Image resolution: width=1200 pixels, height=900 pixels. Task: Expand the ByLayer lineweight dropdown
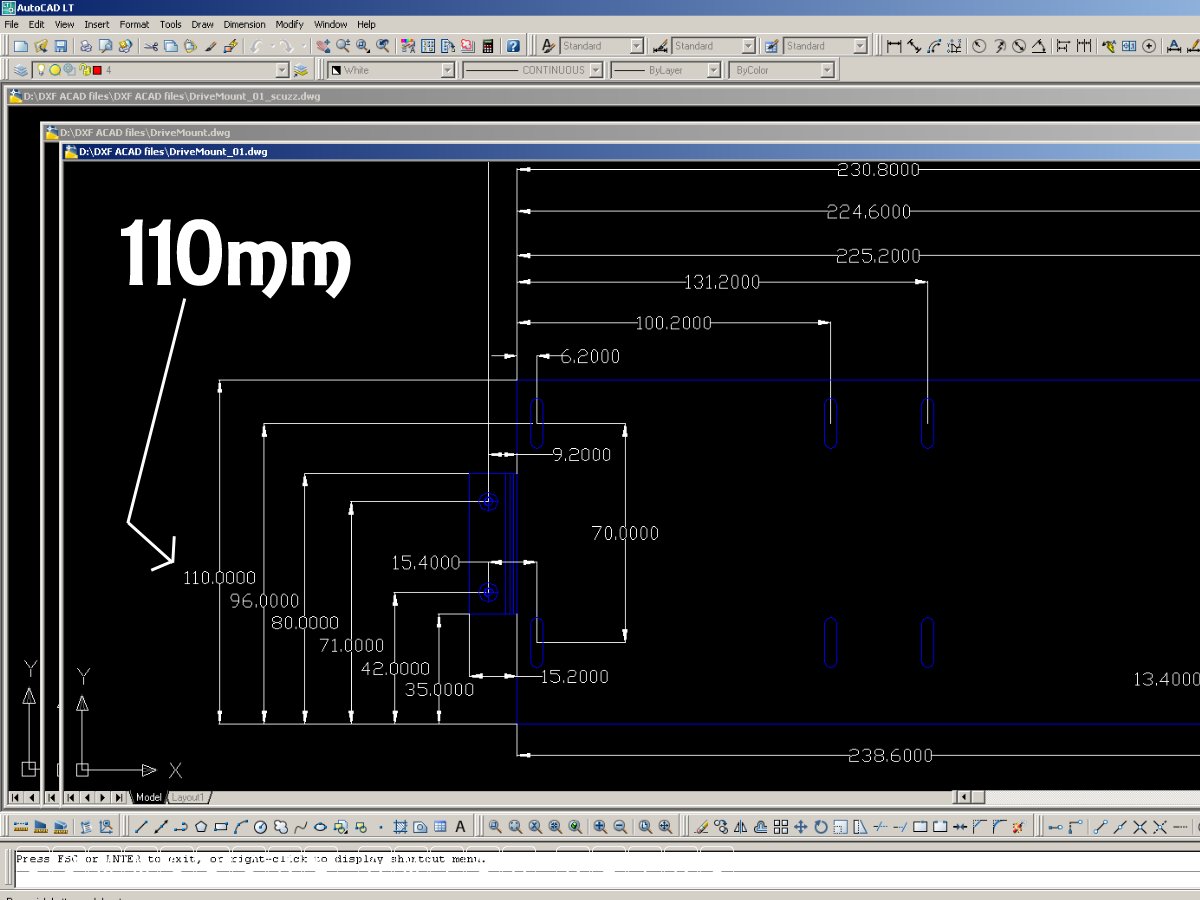point(713,70)
